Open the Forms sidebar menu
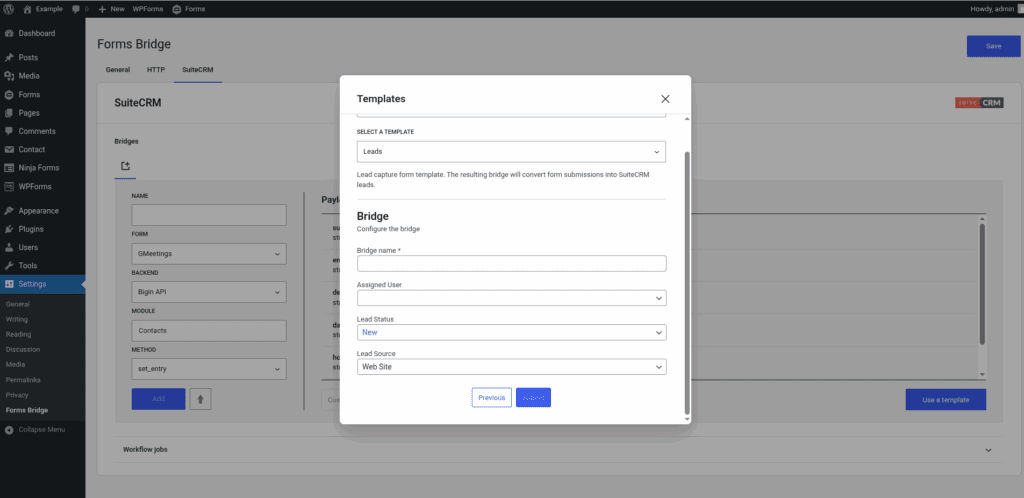This screenshot has width=1024, height=498. [x=42, y=95]
